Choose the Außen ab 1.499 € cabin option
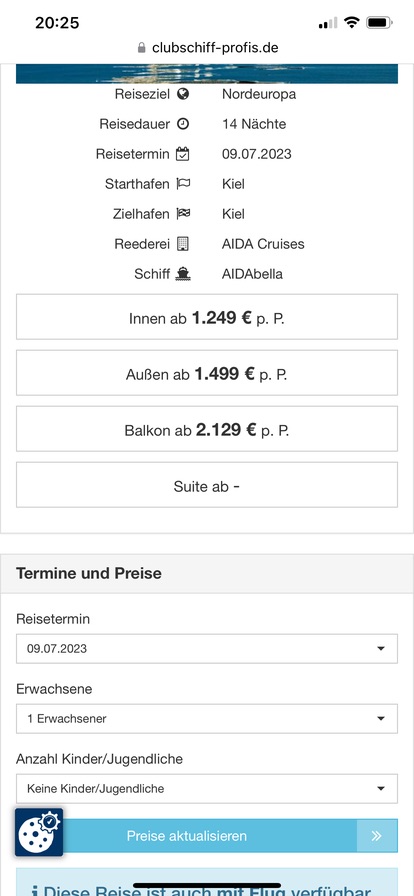 coord(206,373)
